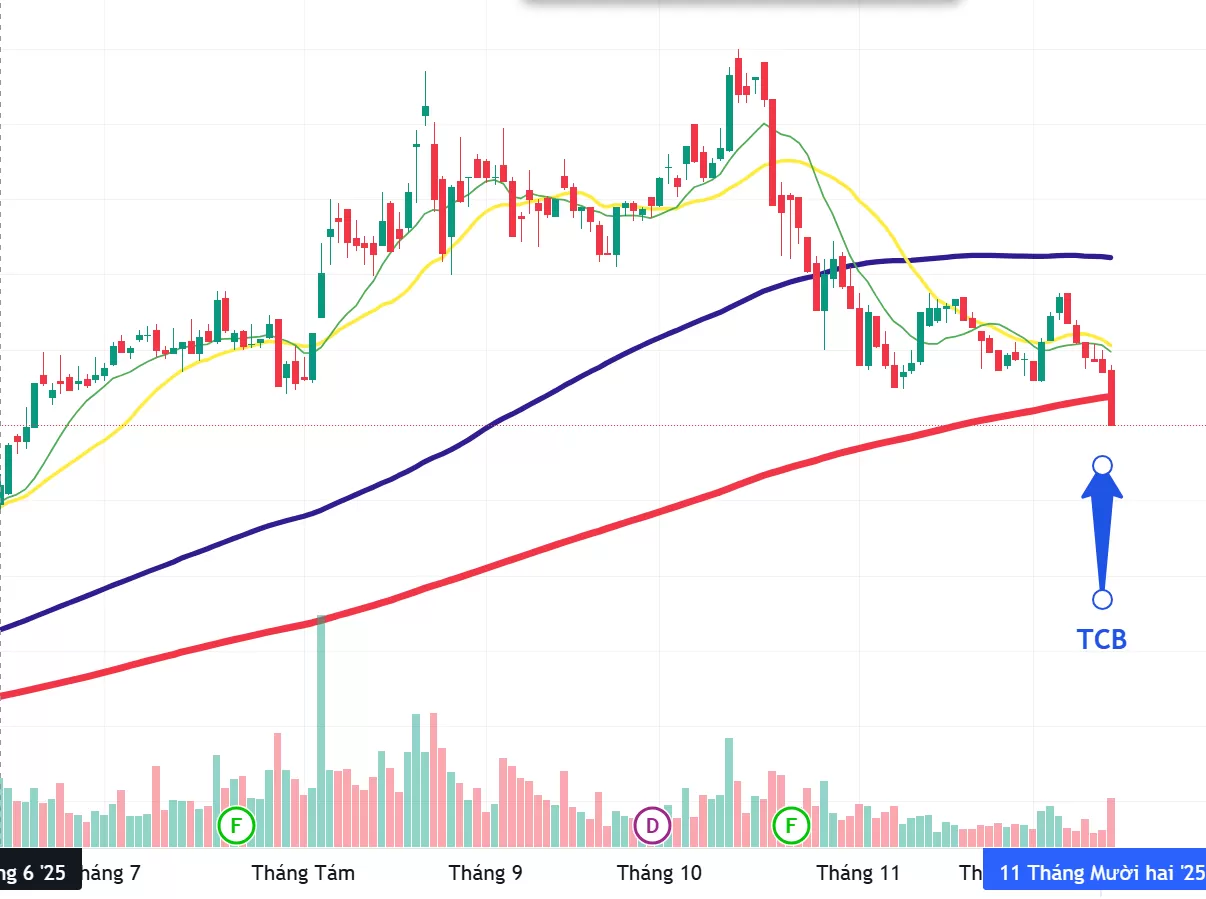Click the last red volume bar
The image size is (1206, 899).
coord(1111,822)
